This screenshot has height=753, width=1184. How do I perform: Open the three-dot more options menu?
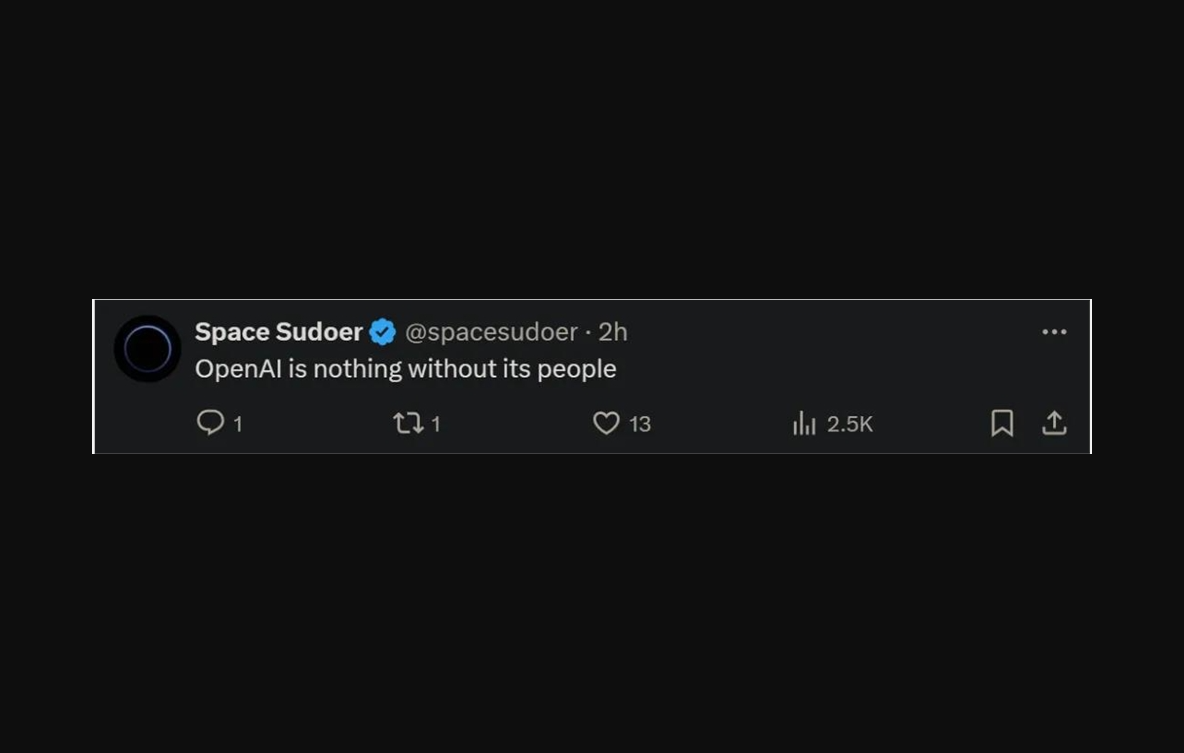point(1054,332)
